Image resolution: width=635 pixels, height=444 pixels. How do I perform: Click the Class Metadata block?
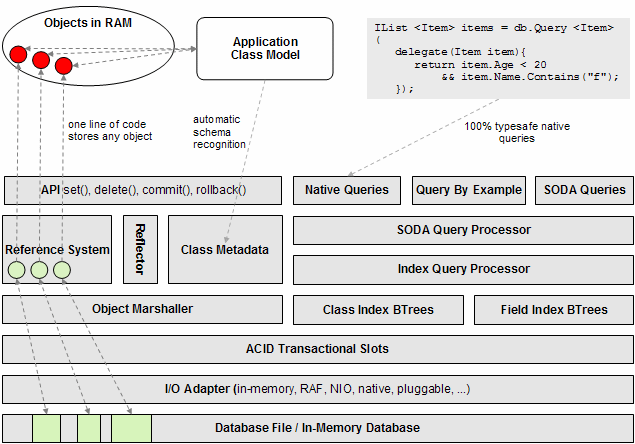[225, 249]
